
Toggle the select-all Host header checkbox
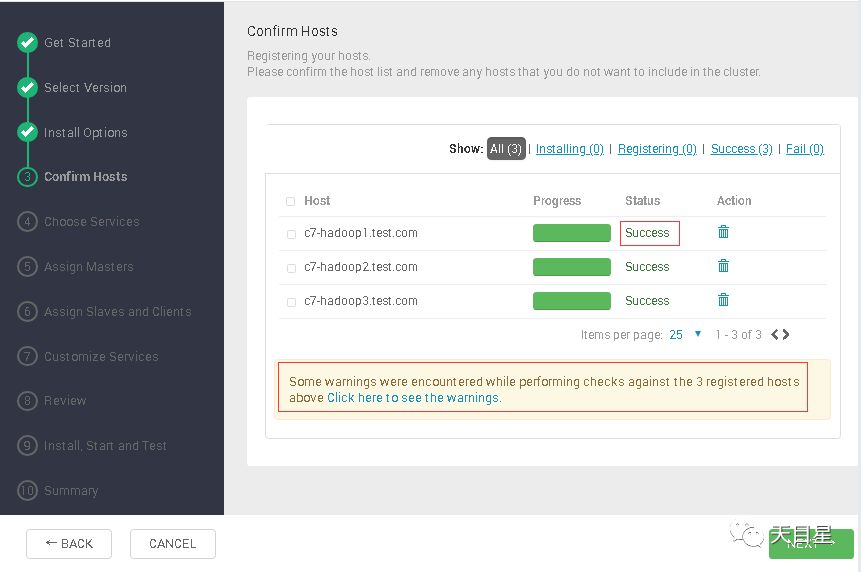(290, 201)
